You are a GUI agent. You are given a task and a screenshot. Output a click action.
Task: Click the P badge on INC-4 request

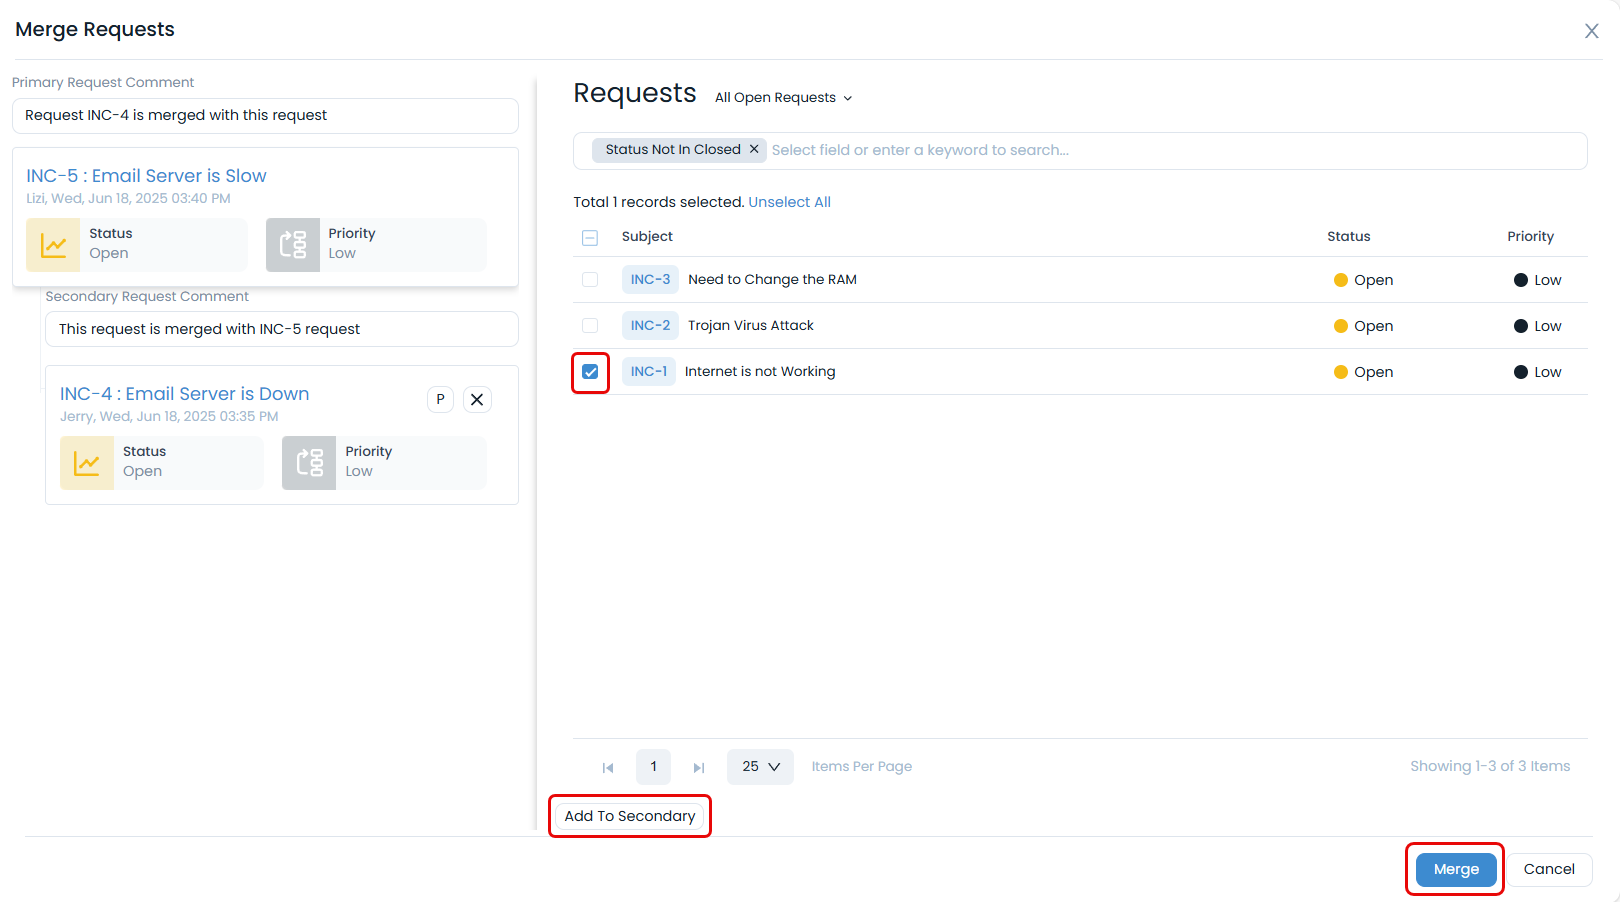[x=440, y=398]
